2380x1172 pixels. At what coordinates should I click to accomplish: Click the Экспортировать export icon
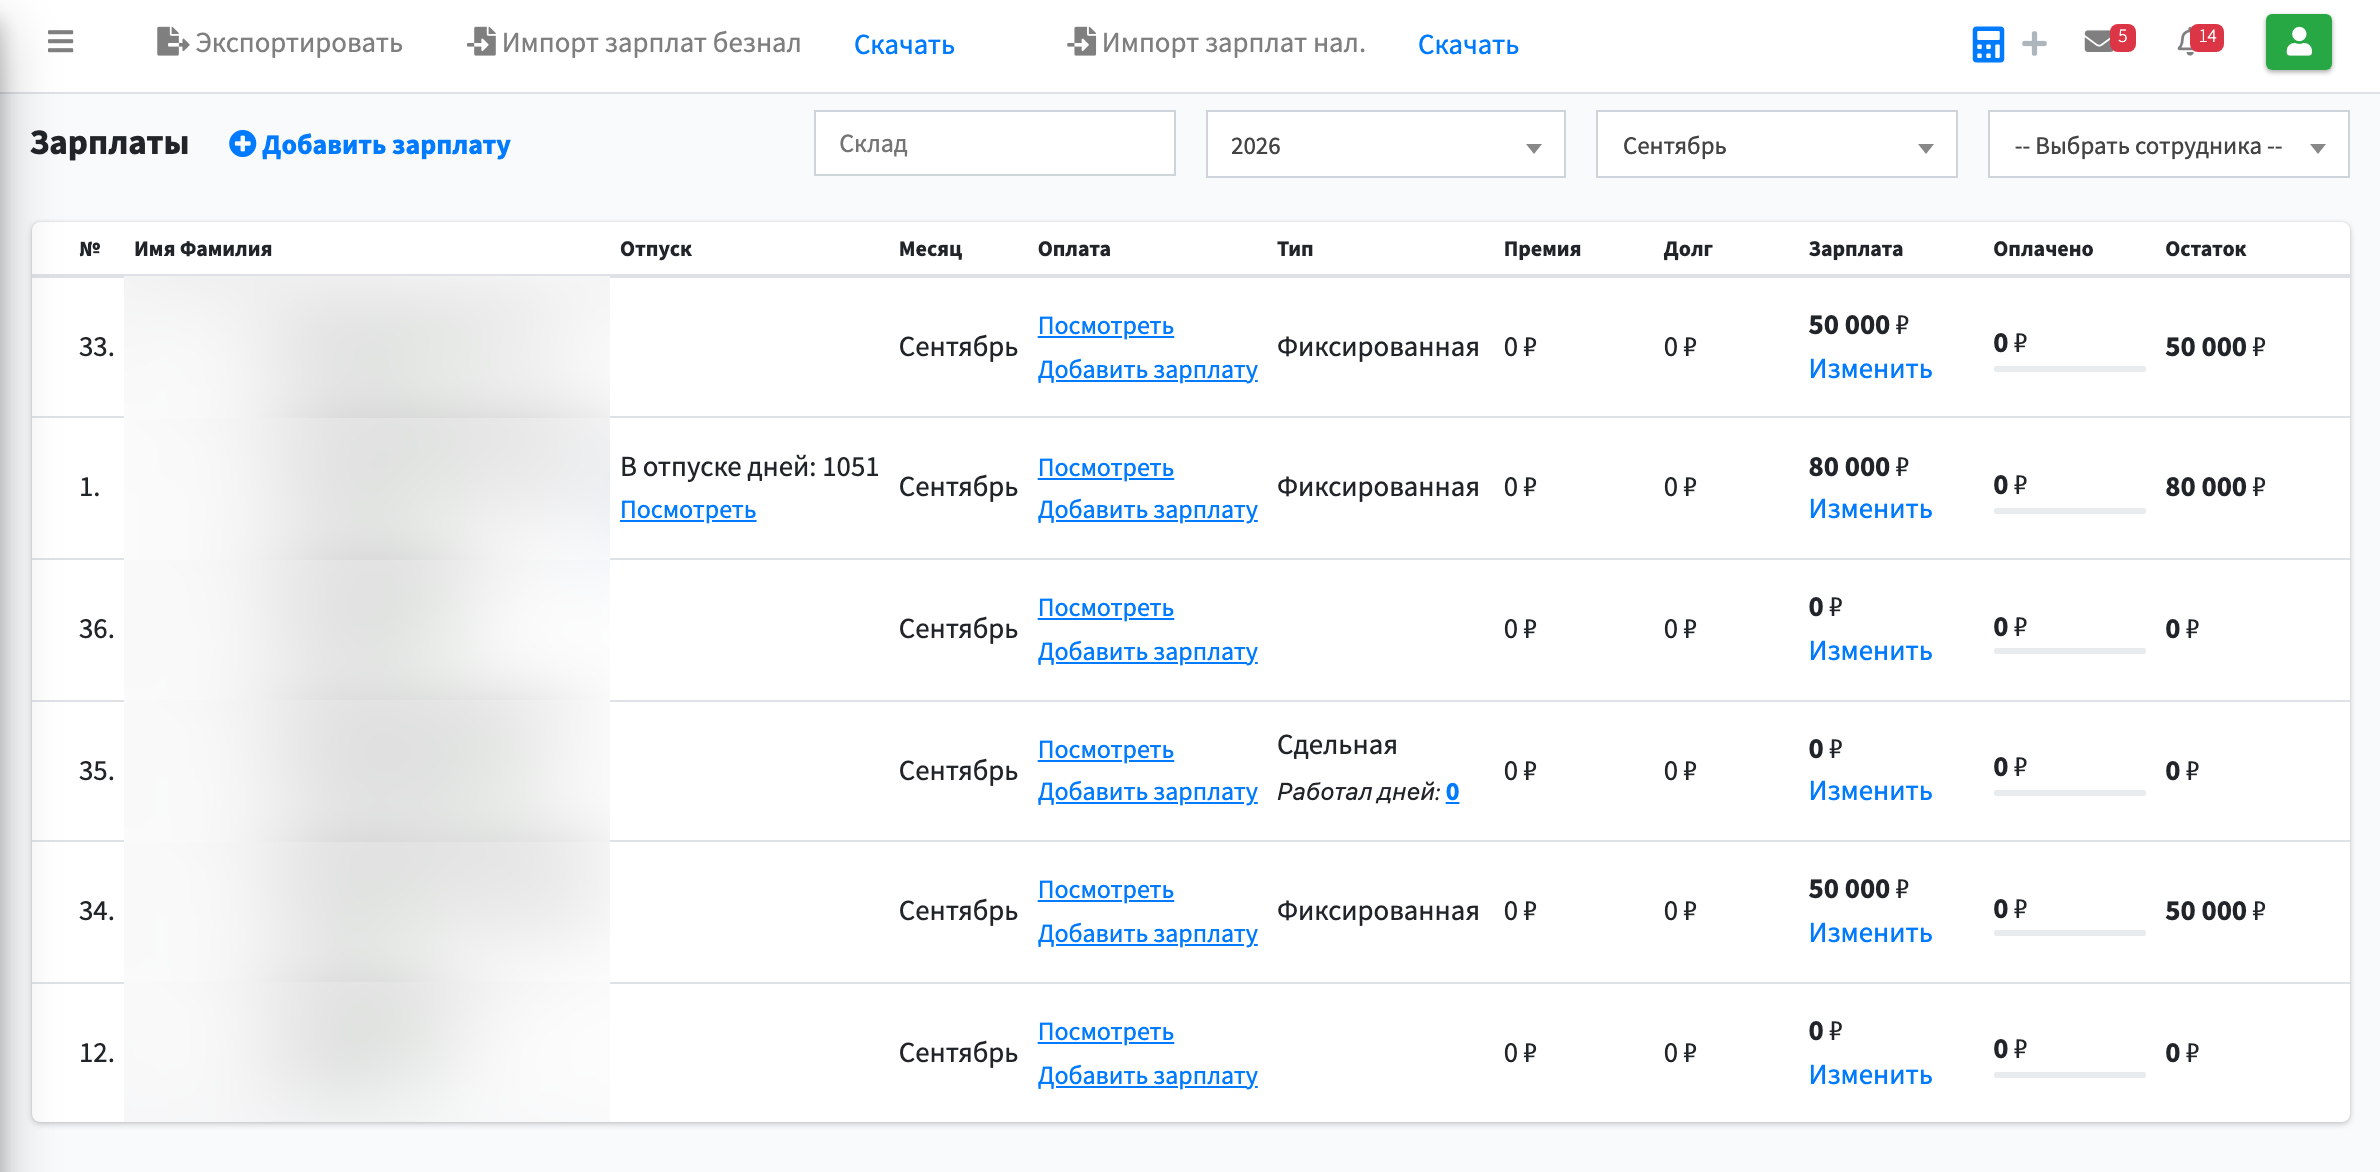point(172,42)
